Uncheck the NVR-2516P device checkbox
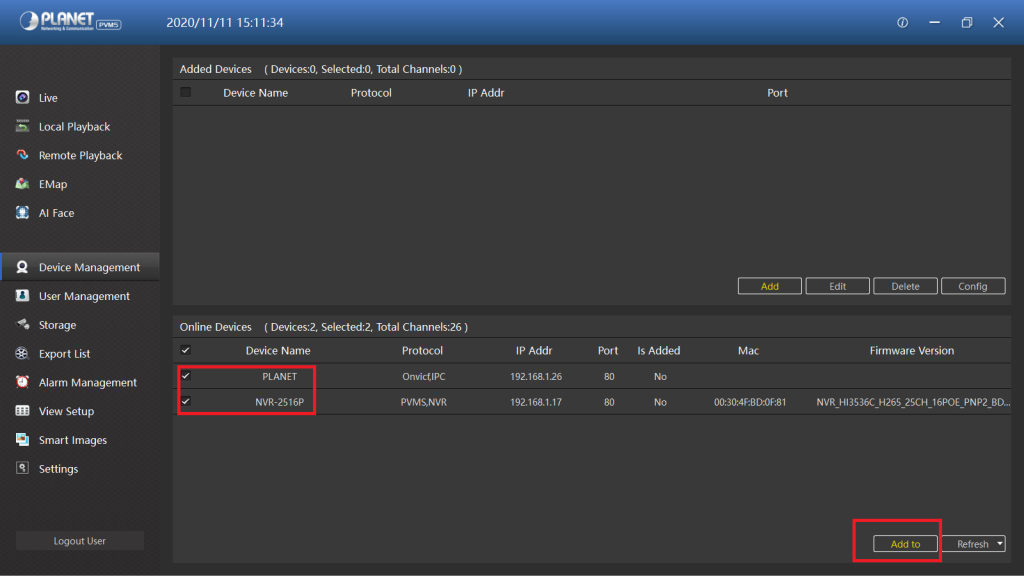 [x=185, y=401]
